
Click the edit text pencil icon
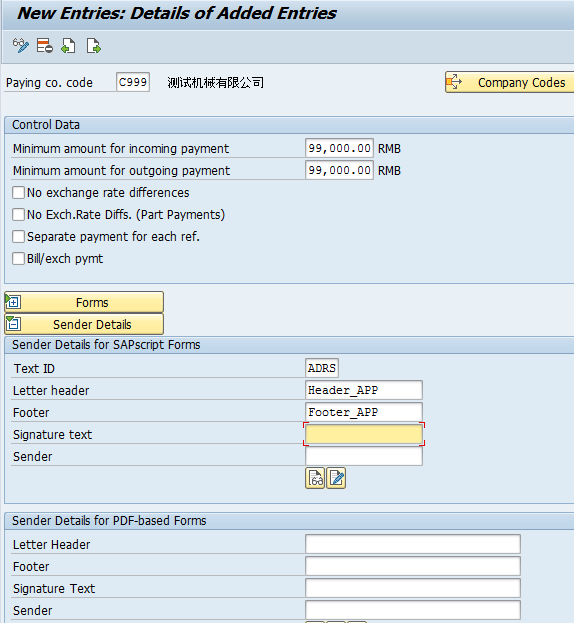coord(336,478)
